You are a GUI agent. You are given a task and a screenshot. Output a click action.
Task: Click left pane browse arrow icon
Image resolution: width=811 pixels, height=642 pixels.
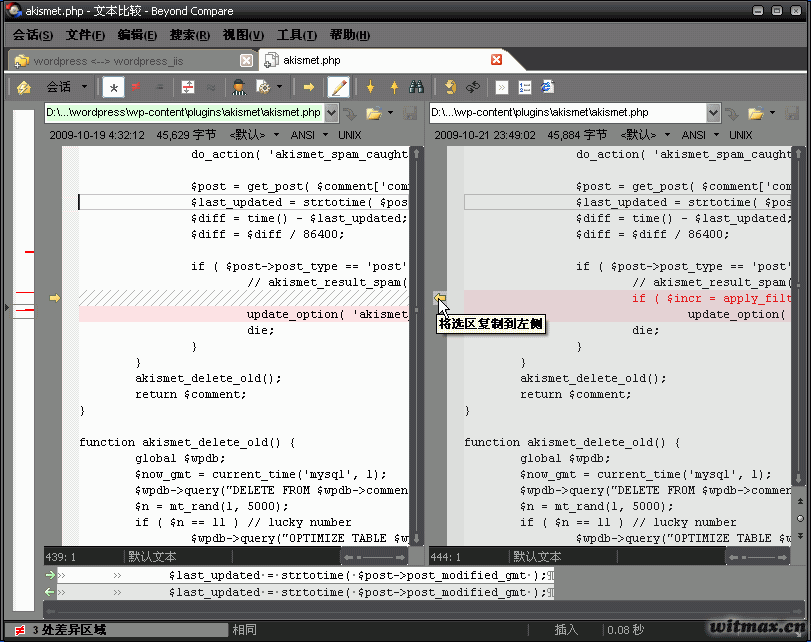point(350,113)
